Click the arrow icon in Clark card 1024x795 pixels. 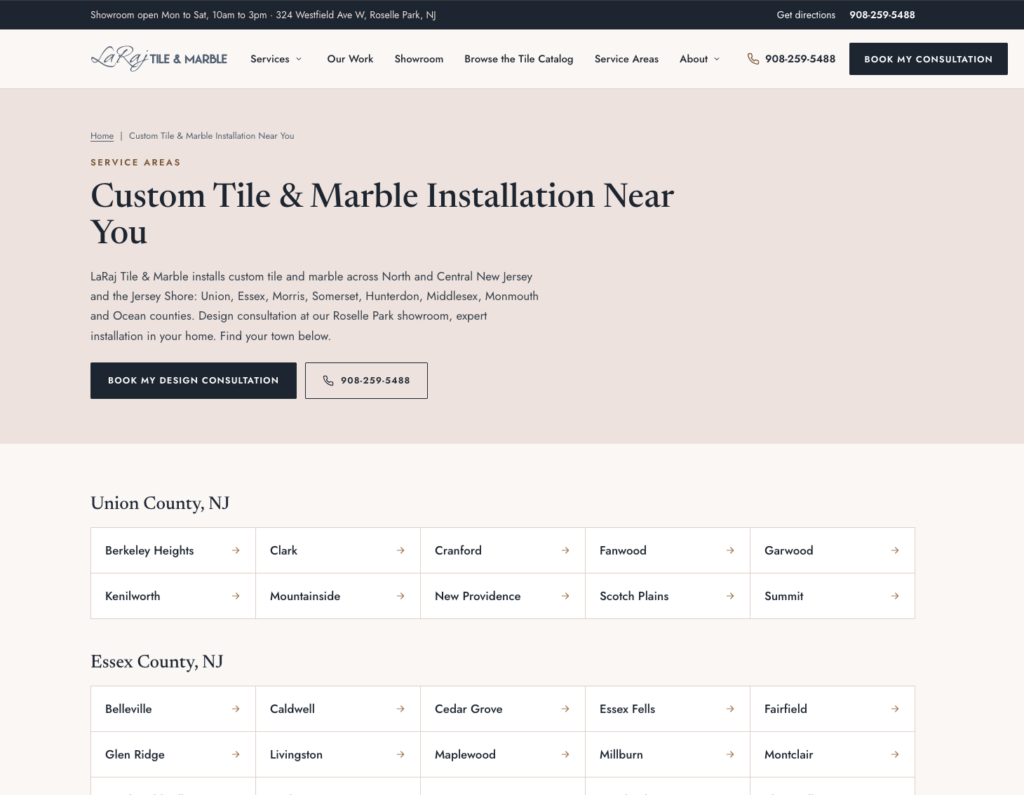click(400, 551)
